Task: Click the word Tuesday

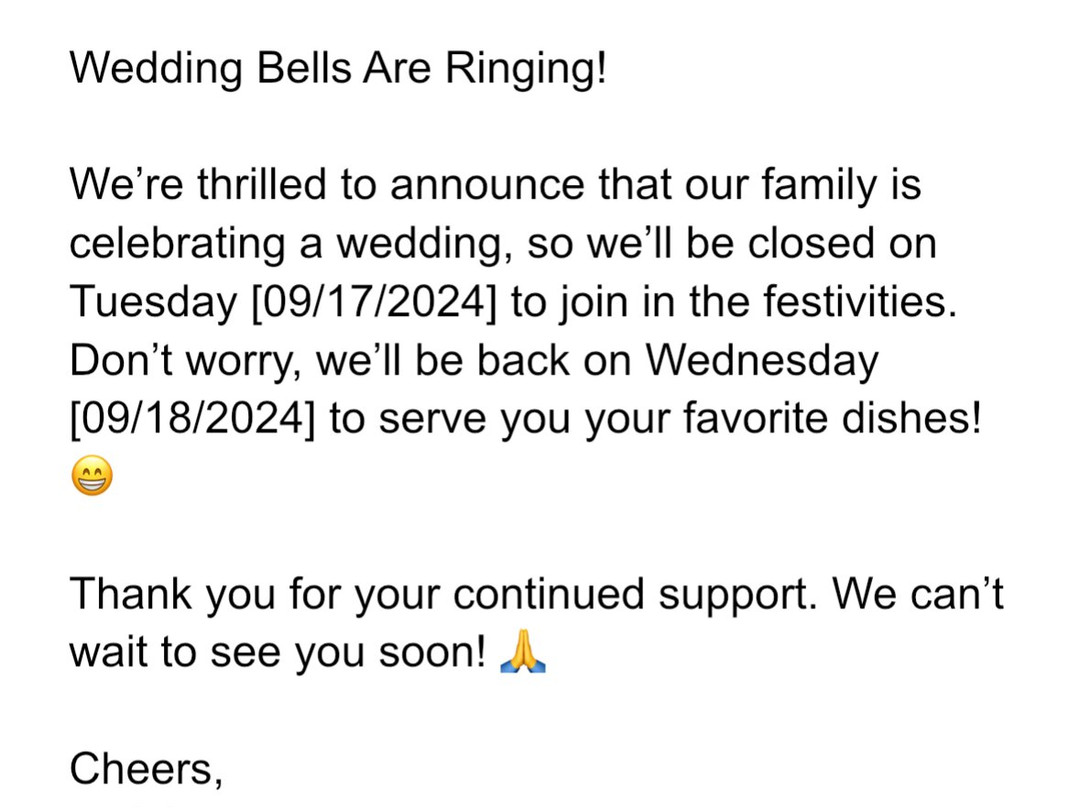Action: pos(153,302)
